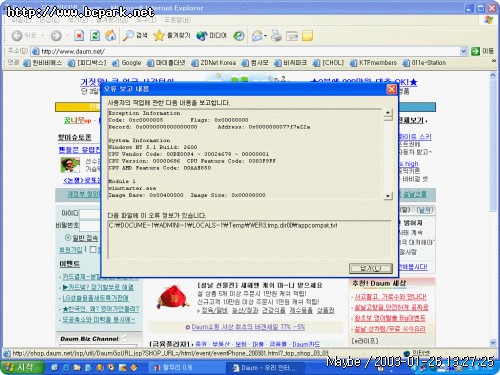Click the first quick launch icon beside Start
This screenshot has height=375, width=500.
click(54, 367)
